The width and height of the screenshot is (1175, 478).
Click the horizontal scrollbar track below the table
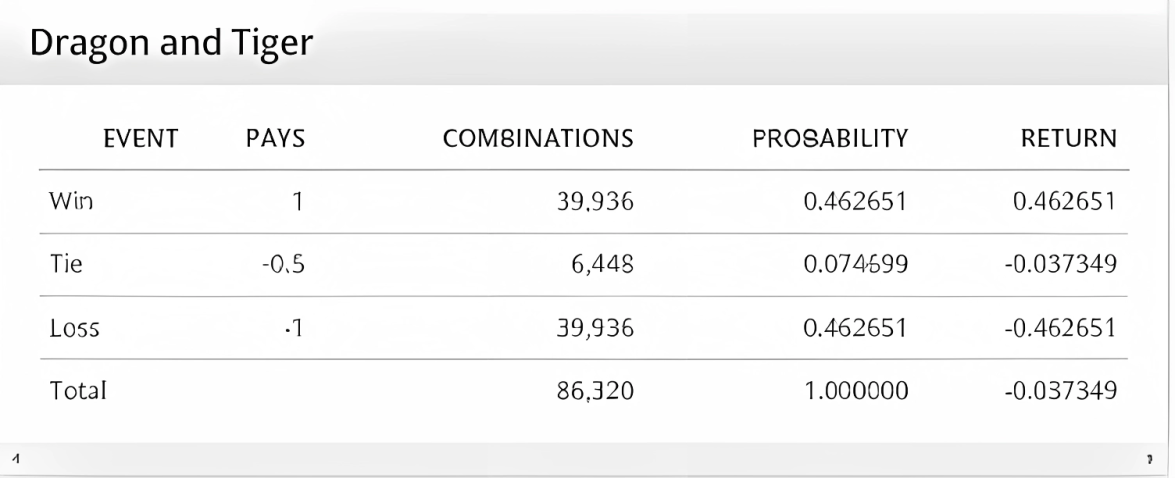587,459
